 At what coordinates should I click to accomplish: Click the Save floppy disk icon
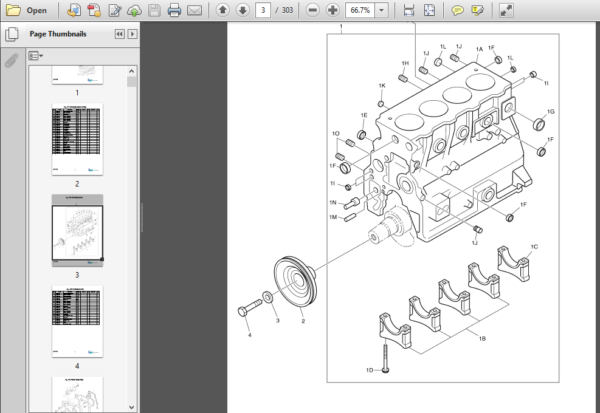click(154, 10)
